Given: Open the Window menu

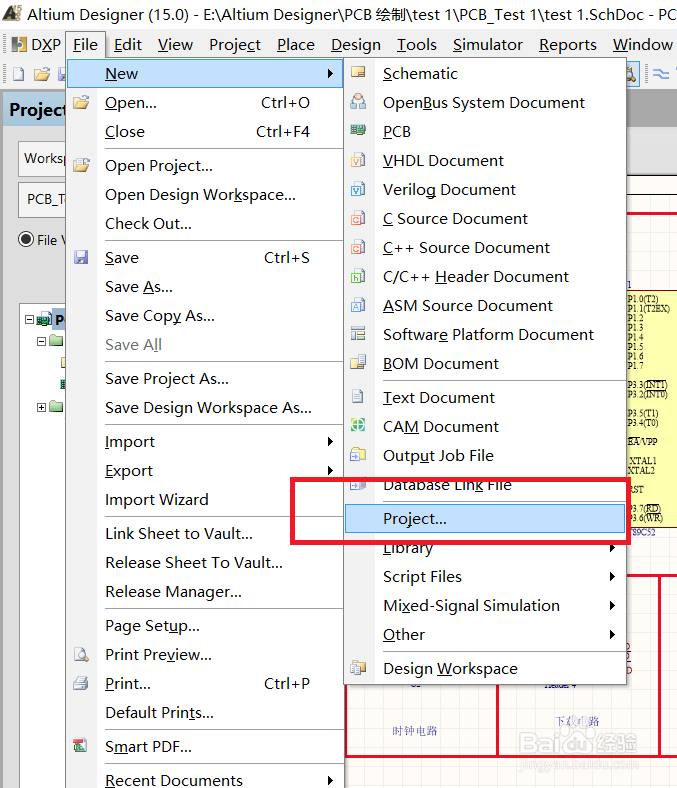Looking at the screenshot, I should 642,45.
